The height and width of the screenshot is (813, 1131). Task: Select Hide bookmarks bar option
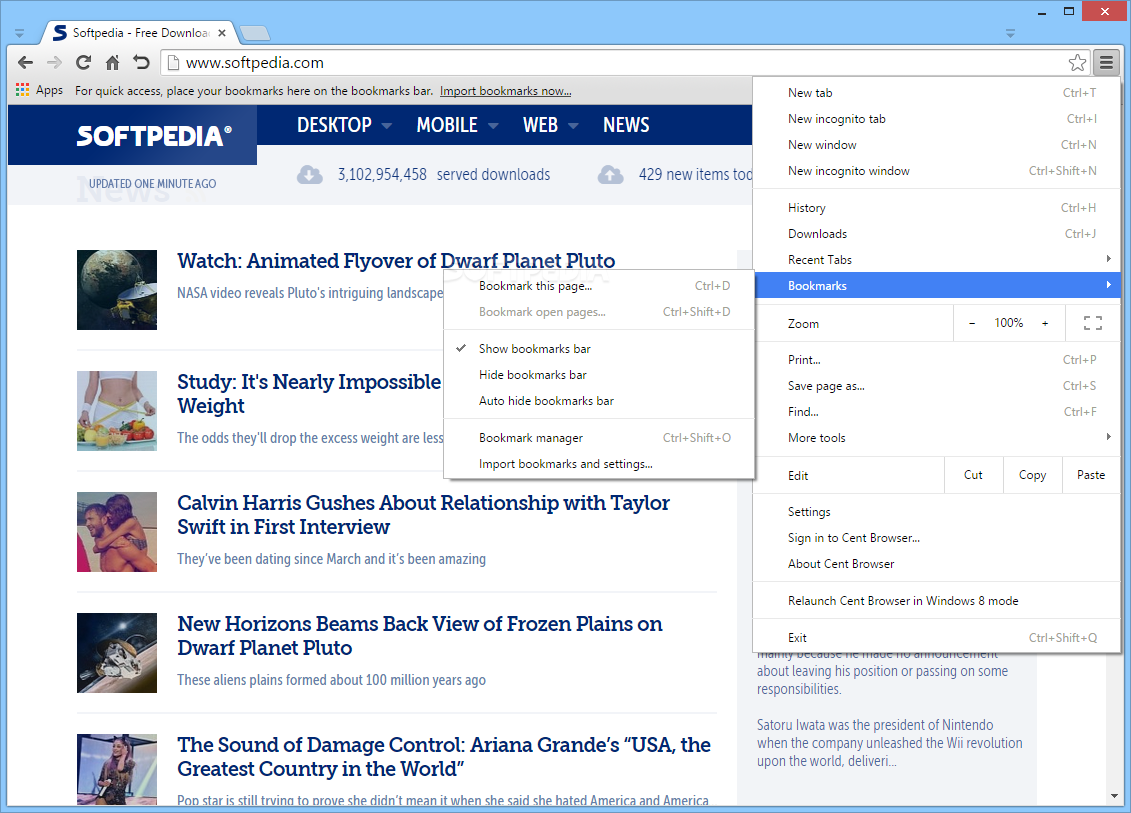(599, 374)
